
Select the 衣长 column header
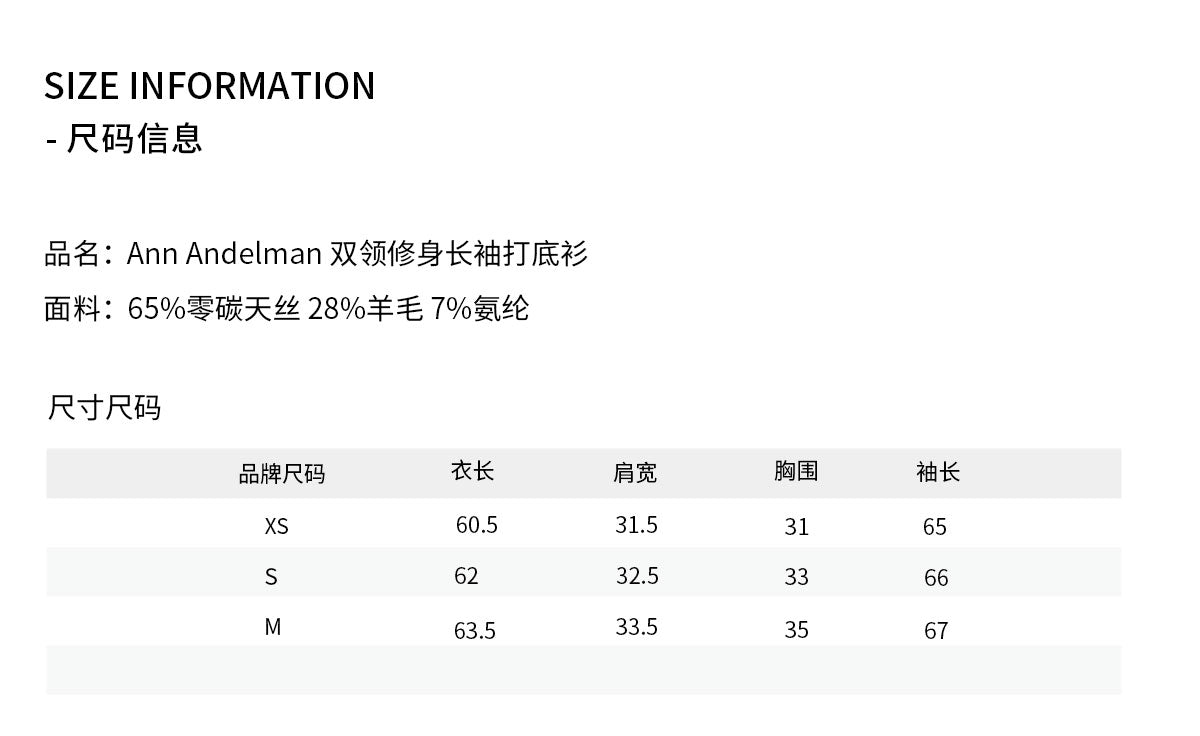click(x=472, y=471)
